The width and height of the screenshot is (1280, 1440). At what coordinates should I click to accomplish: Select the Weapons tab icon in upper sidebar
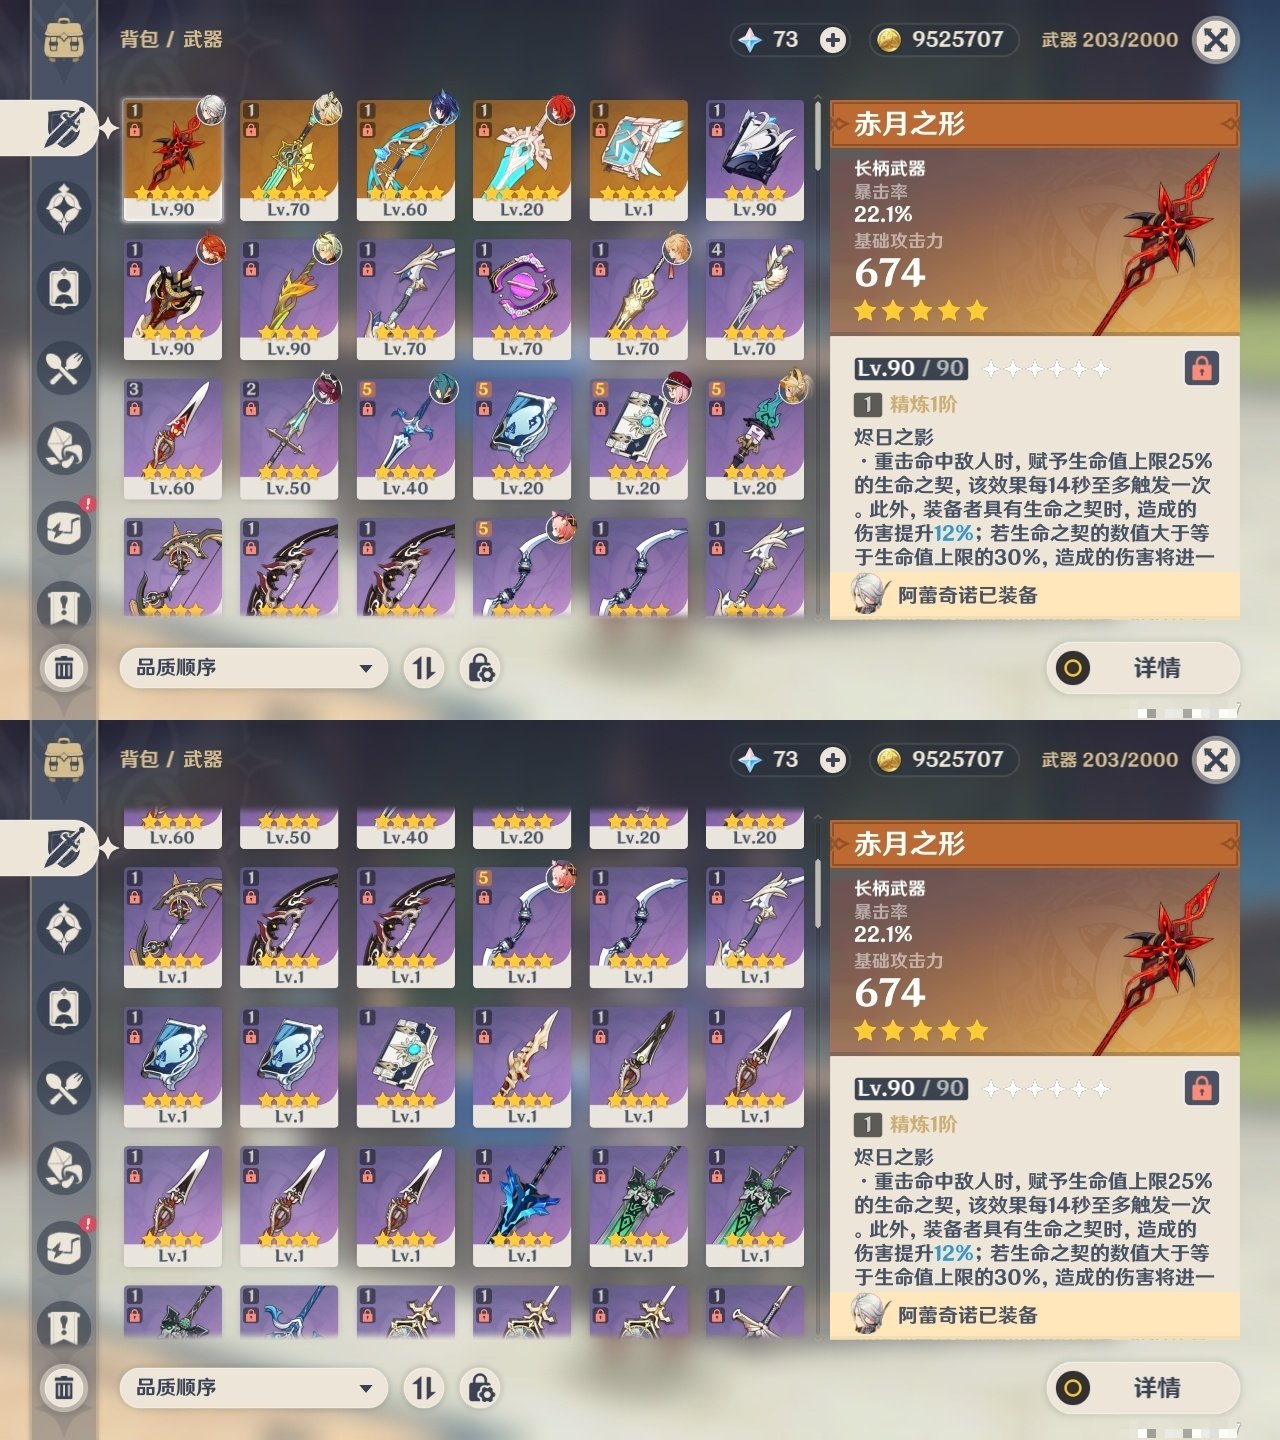(64, 128)
